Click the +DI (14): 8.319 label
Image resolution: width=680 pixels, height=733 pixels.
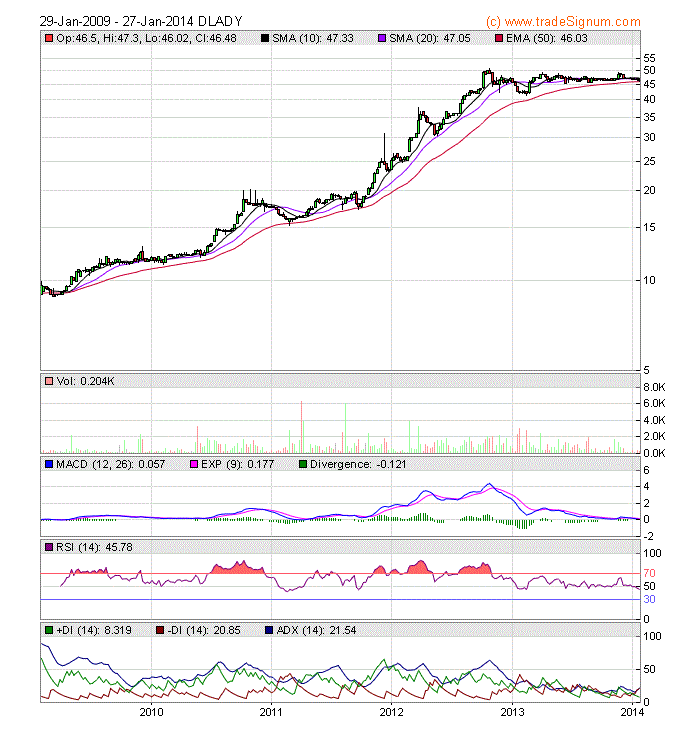click(x=94, y=630)
